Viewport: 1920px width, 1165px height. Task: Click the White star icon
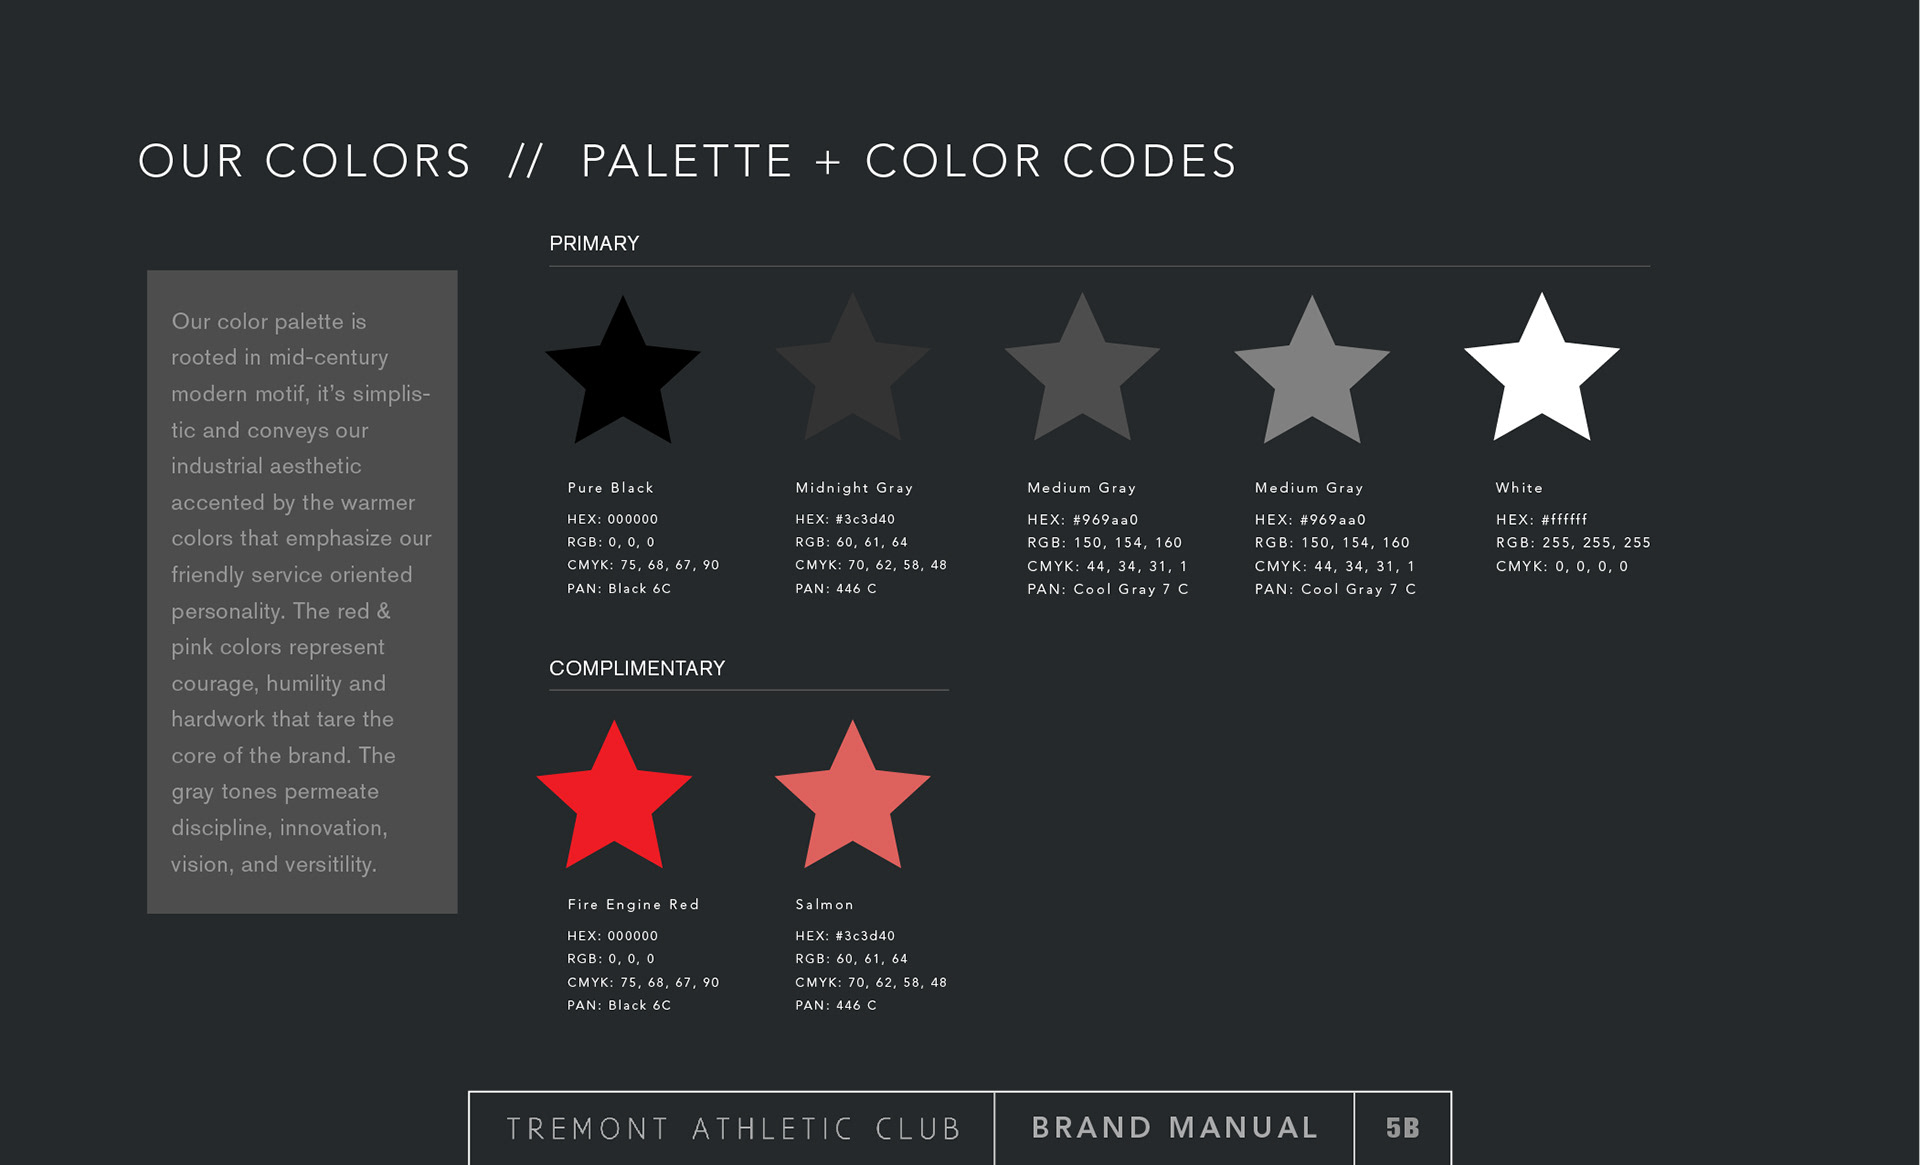click(1541, 375)
